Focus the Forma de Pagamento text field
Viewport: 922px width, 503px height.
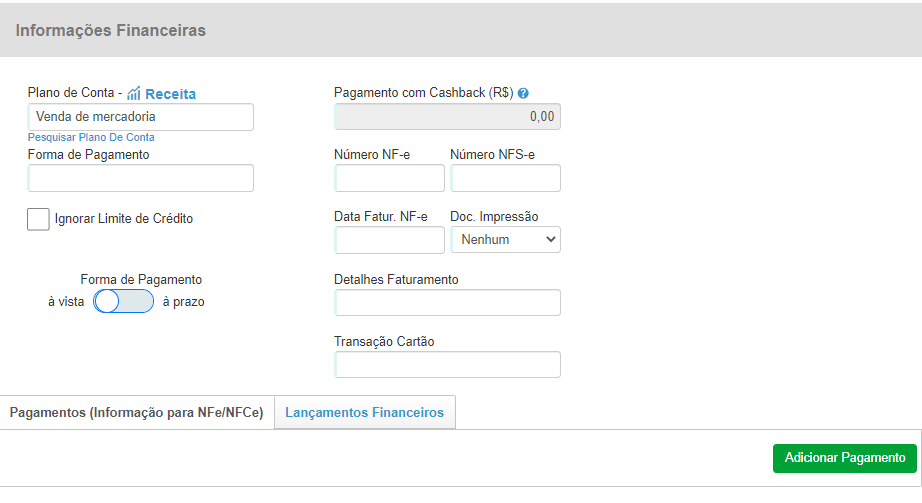[x=141, y=178]
